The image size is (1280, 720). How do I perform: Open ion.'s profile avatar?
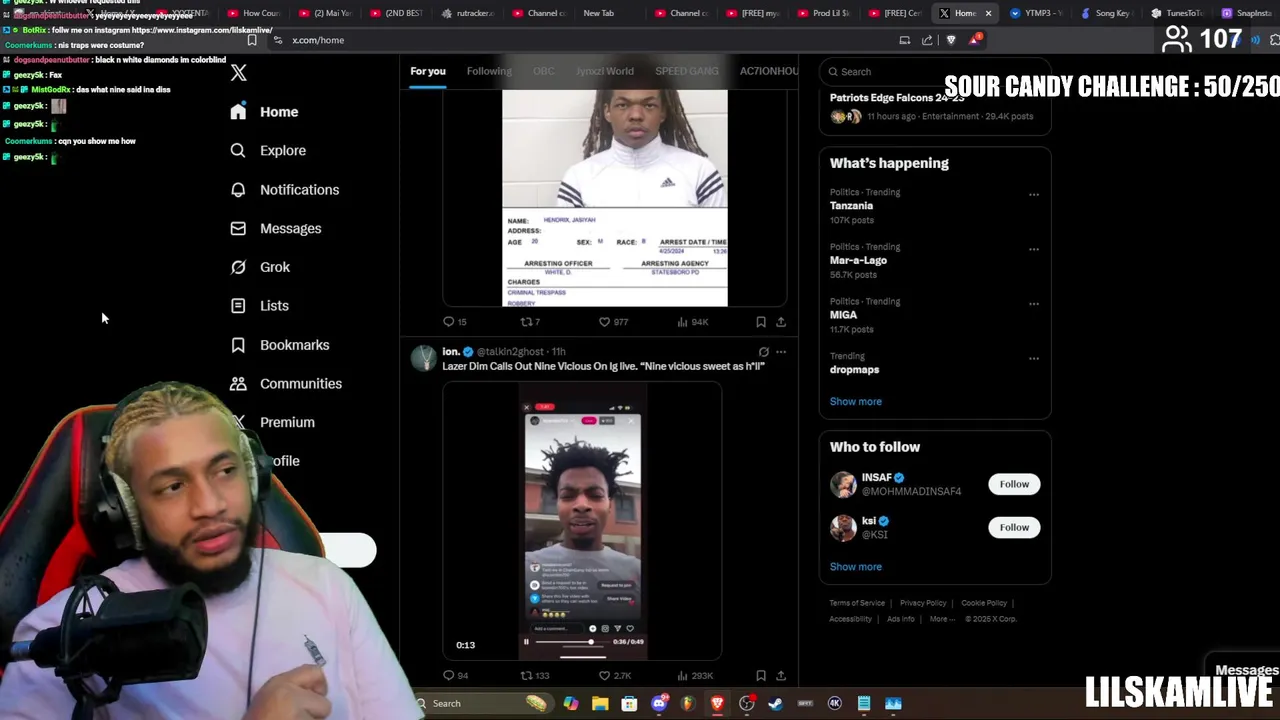[x=424, y=358]
